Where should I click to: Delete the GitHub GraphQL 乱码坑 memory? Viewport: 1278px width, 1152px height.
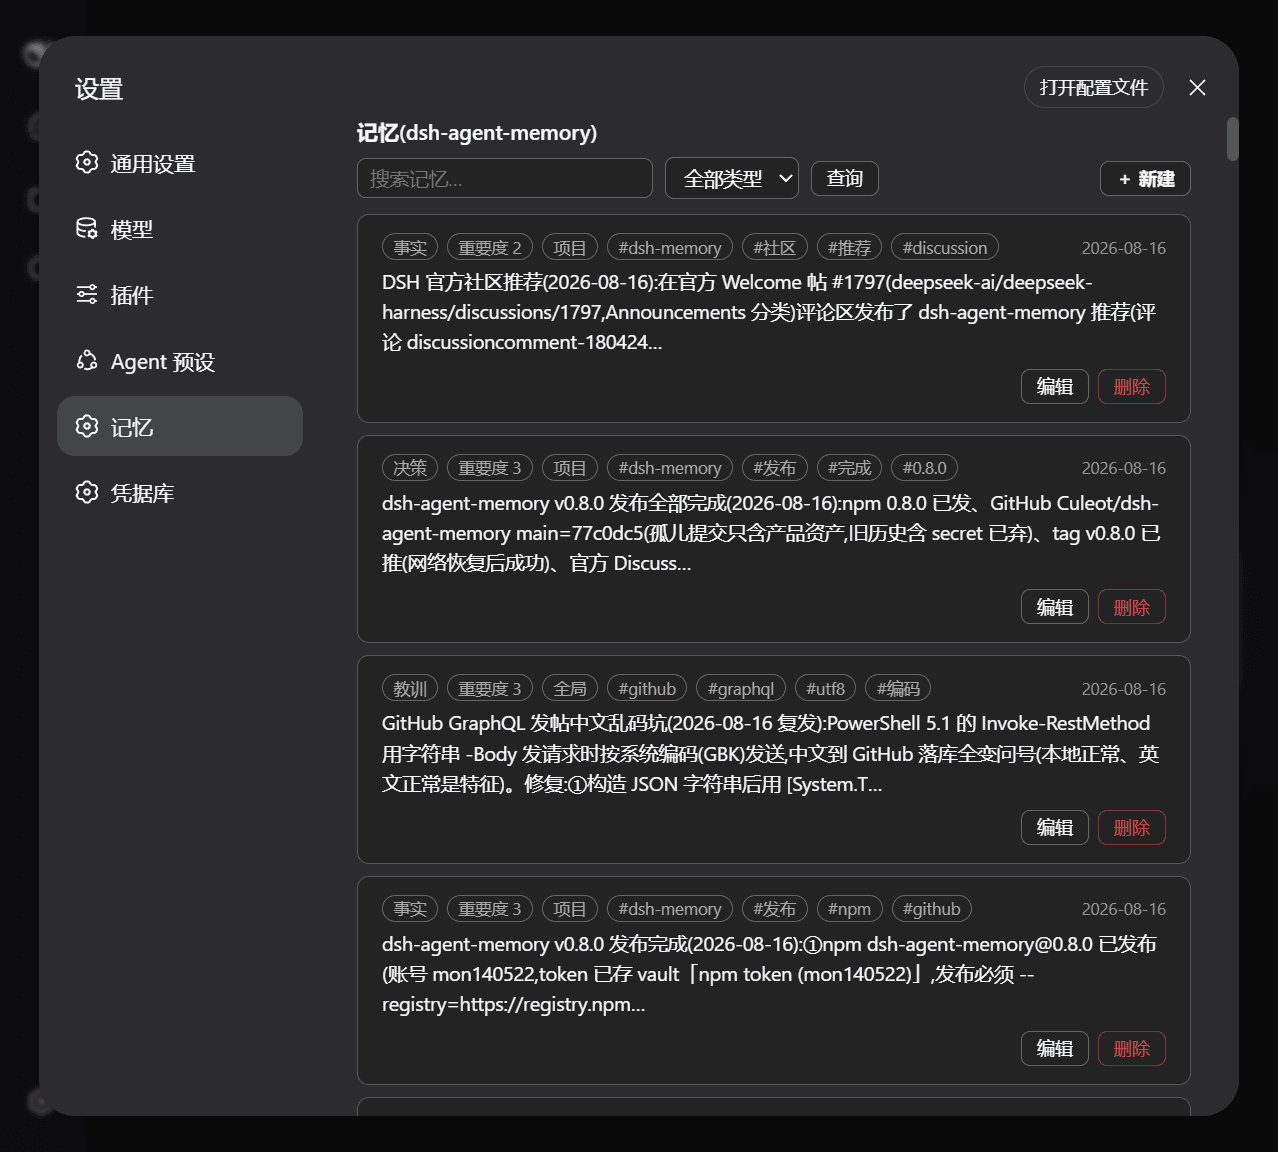click(x=1132, y=828)
